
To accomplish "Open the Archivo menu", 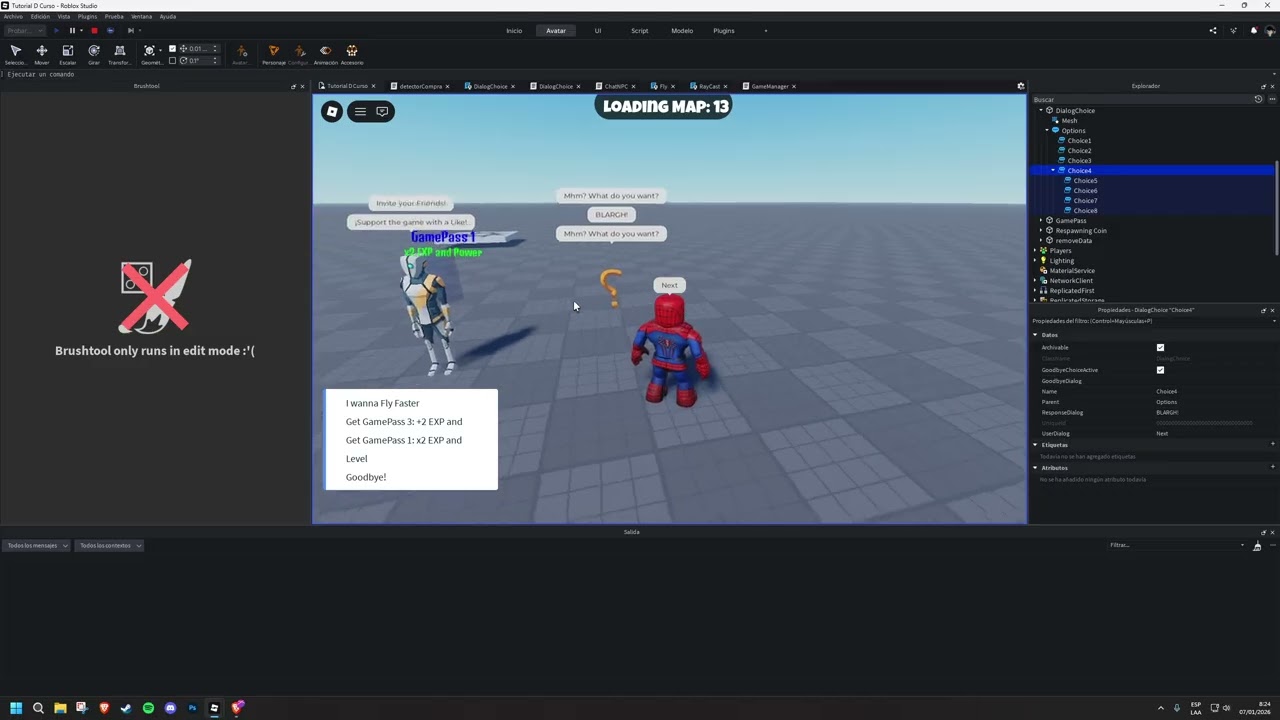I will 13,16.
